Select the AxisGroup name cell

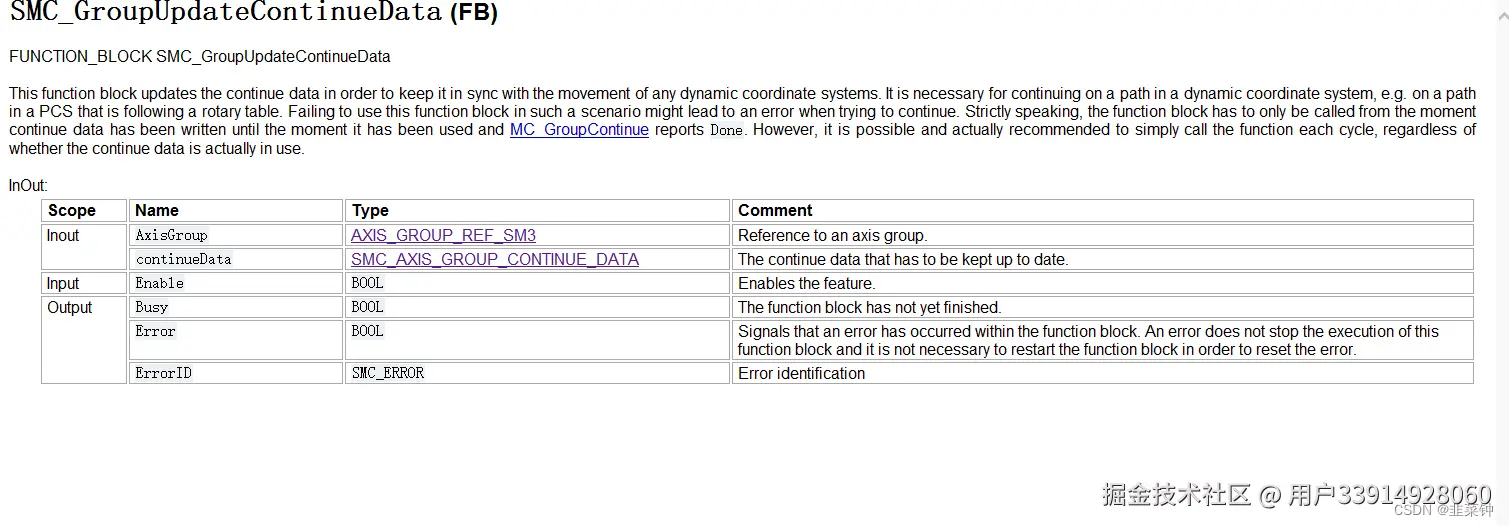tap(171, 236)
